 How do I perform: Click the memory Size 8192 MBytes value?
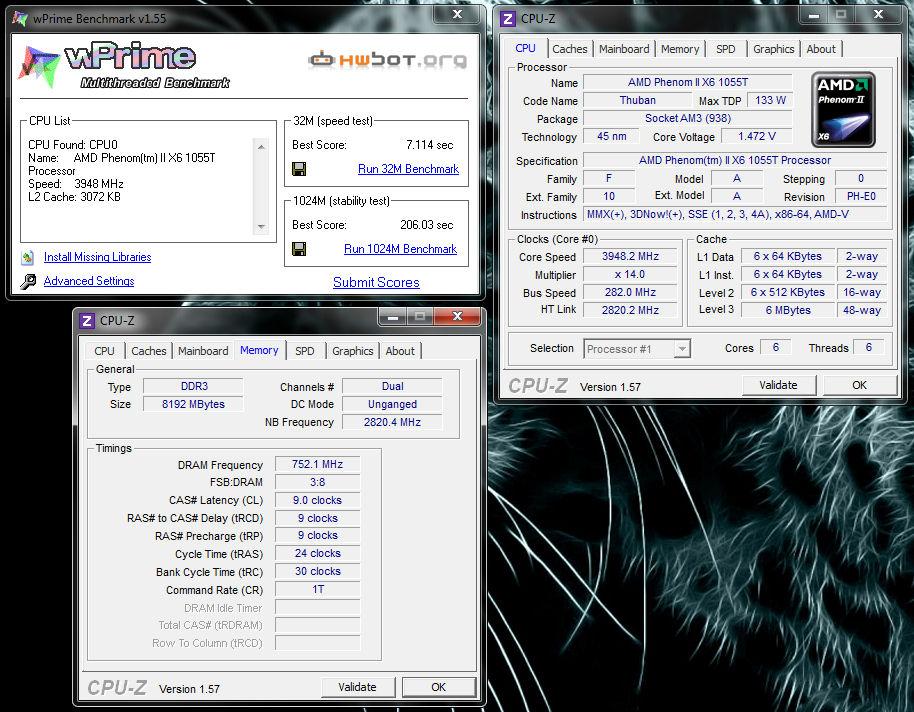tap(193, 404)
